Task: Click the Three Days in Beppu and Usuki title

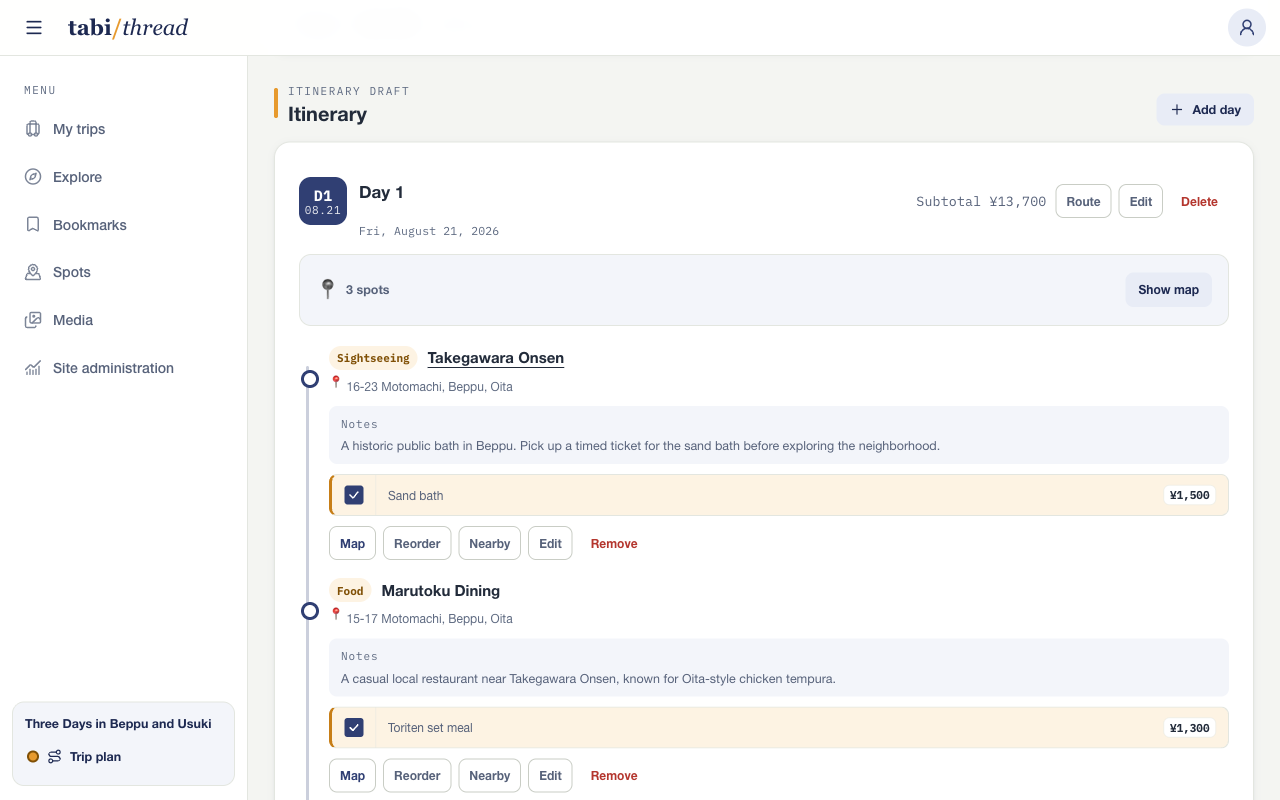Action: pyautogui.click(x=118, y=724)
